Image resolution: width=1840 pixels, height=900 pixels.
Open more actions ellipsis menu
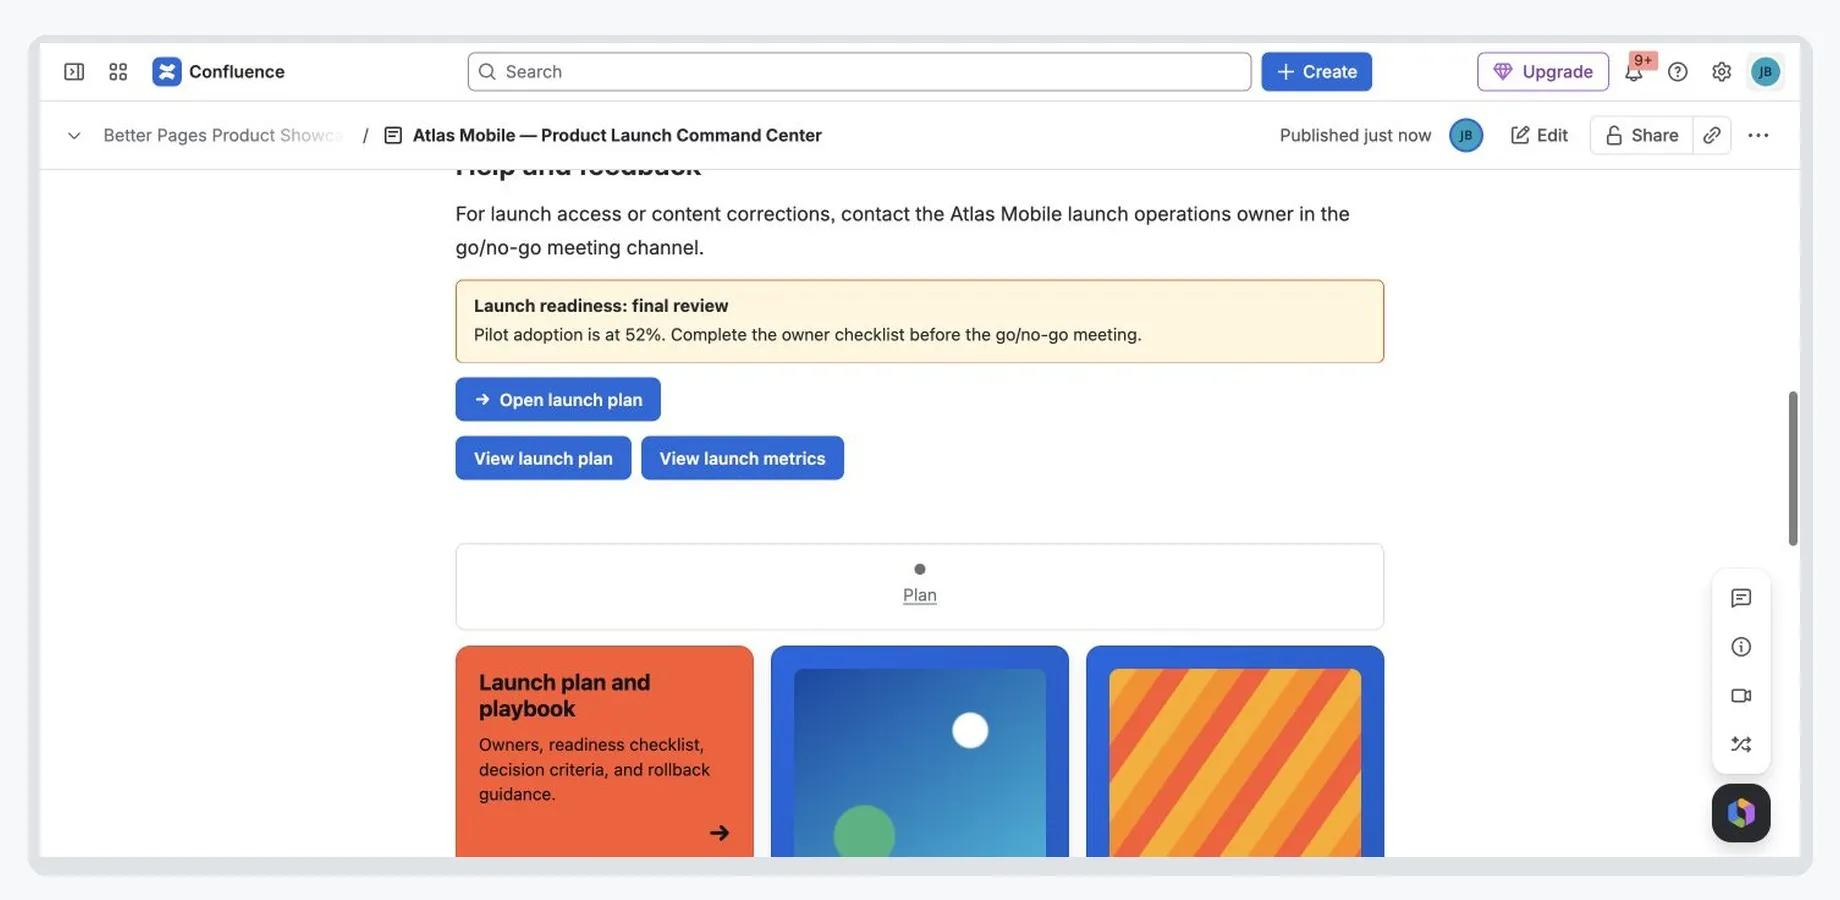click(x=1758, y=135)
